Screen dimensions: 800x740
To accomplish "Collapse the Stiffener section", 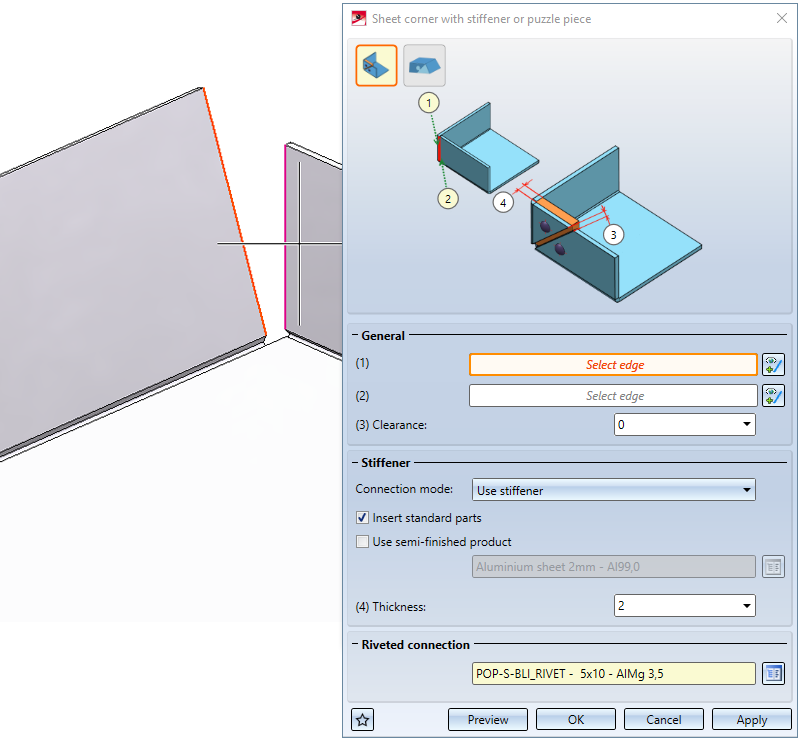I will point(355,462).
